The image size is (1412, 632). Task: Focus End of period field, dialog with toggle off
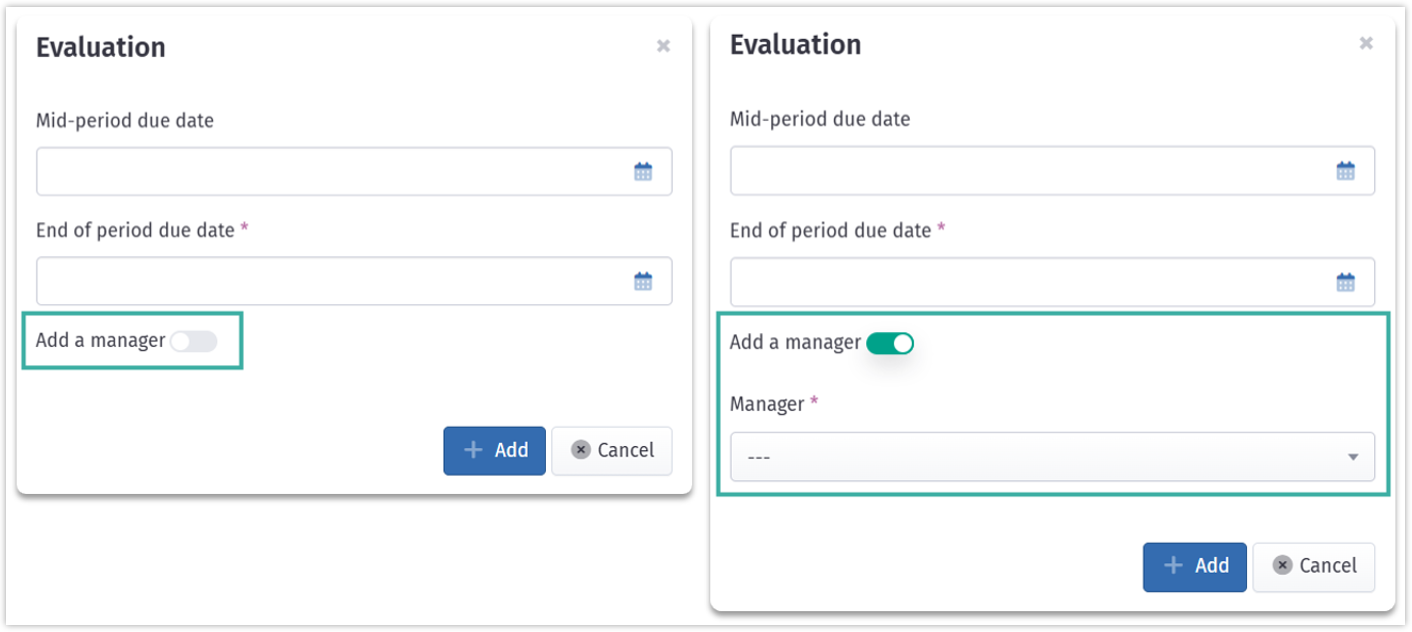330,281
